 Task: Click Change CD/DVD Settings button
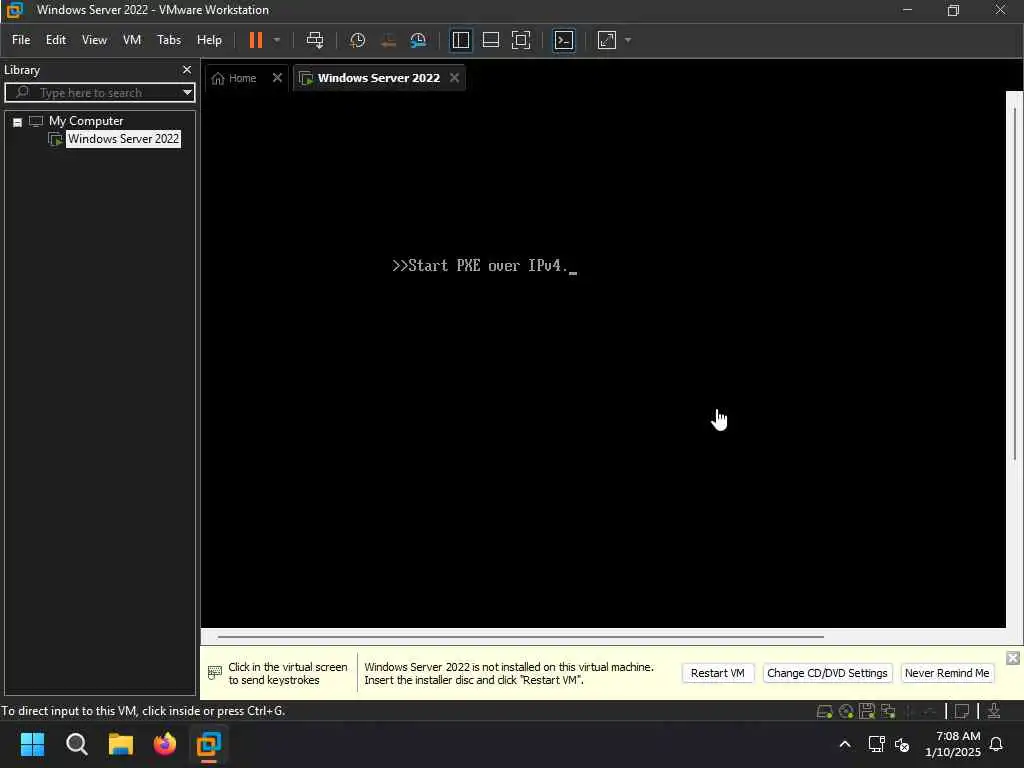tap(827, 673)
